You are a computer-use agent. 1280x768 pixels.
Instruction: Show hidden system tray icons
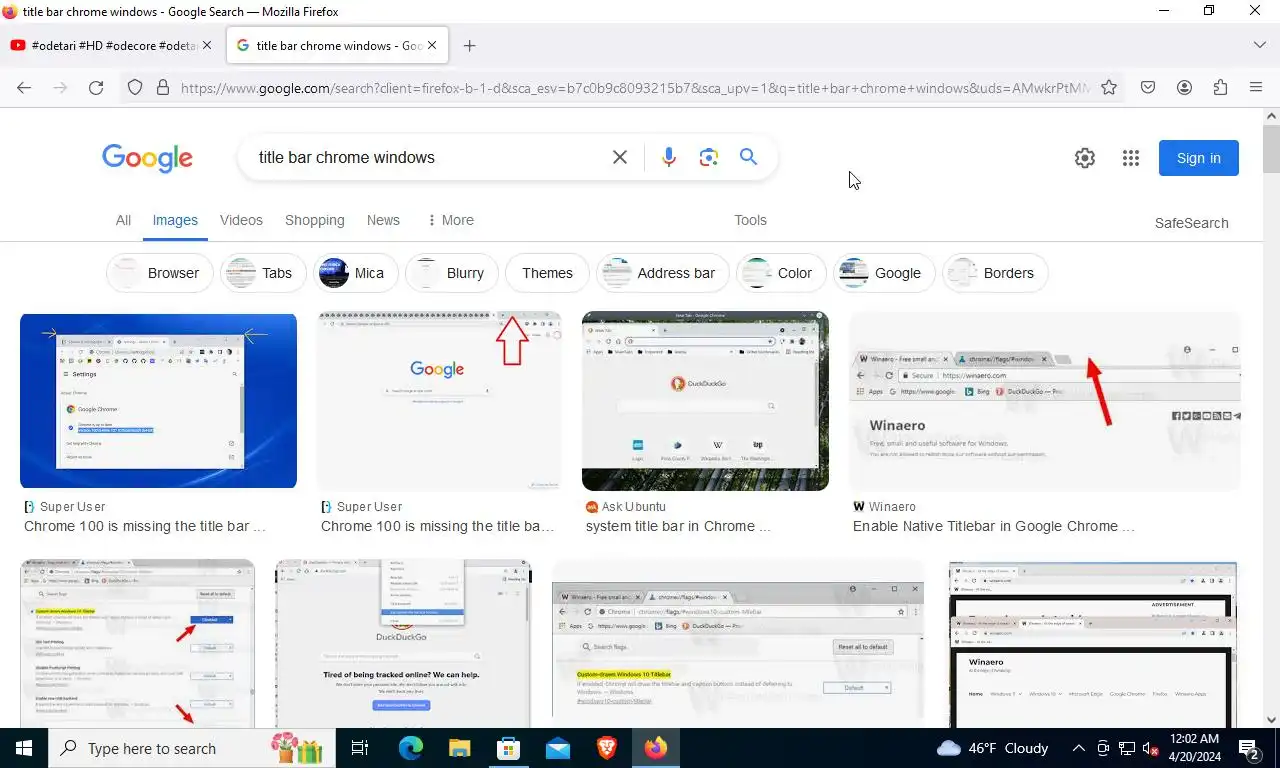tap(1078, 748)
